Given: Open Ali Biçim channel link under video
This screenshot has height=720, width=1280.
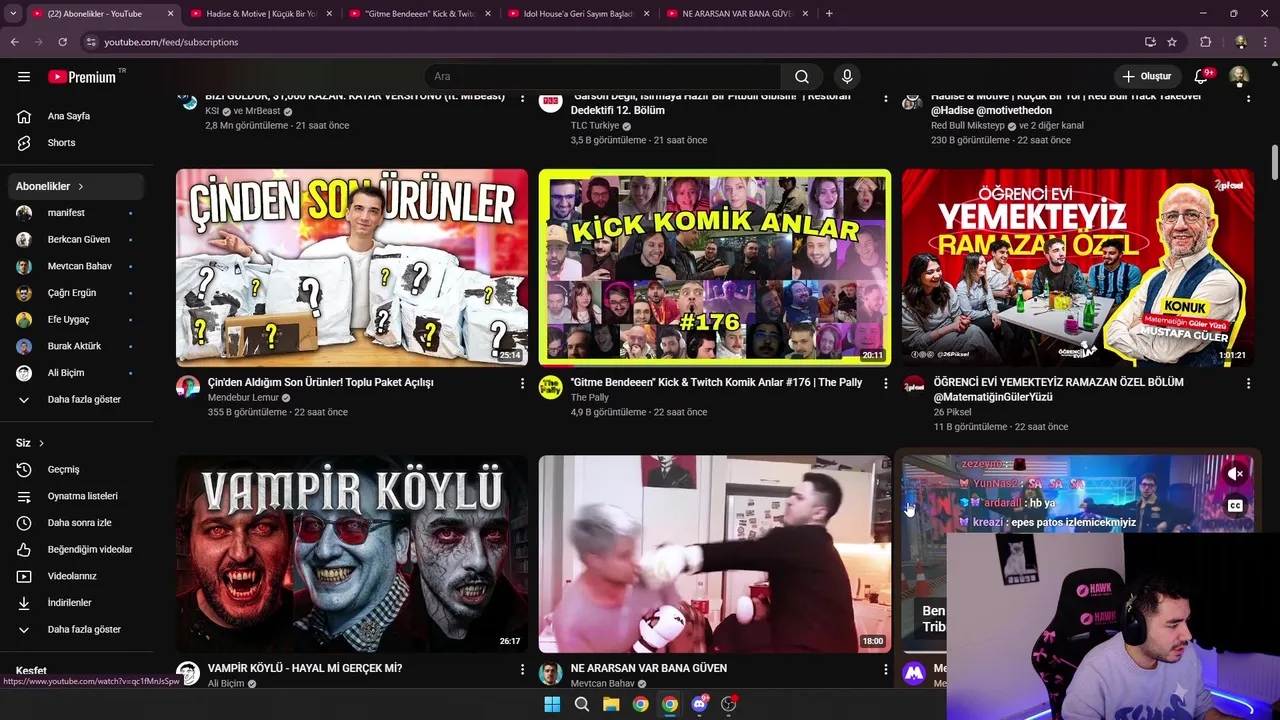Looking at the screenshot, I should coord(226,684).
